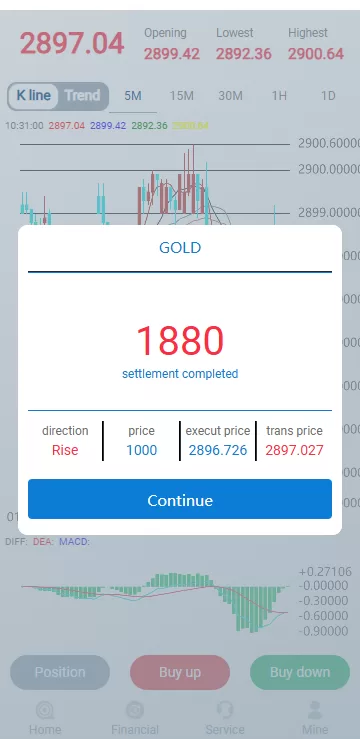Click the trans price value 2897.027
The width and height of the screenshot is (360, 739).
pos(295,450)
